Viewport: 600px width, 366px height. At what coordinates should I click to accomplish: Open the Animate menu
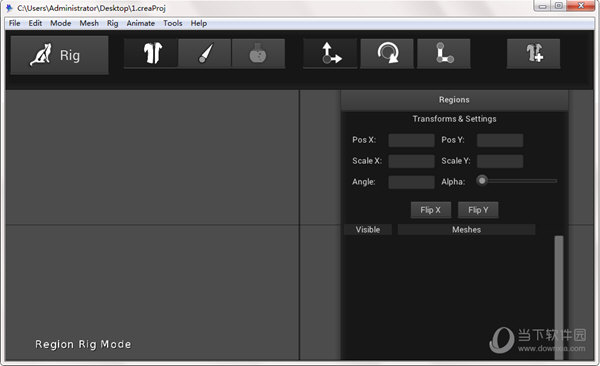point(140,23)
